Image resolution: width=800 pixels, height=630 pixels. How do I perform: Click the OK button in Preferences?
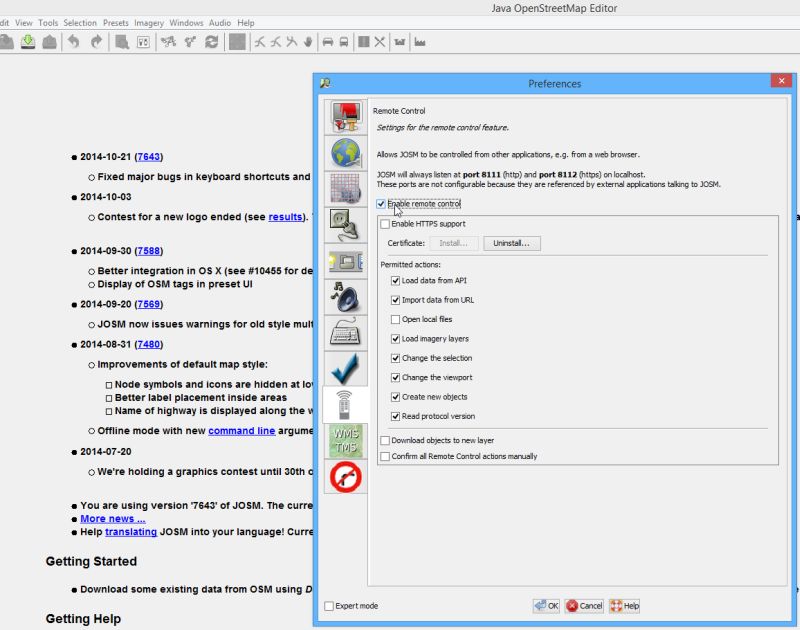546,606
